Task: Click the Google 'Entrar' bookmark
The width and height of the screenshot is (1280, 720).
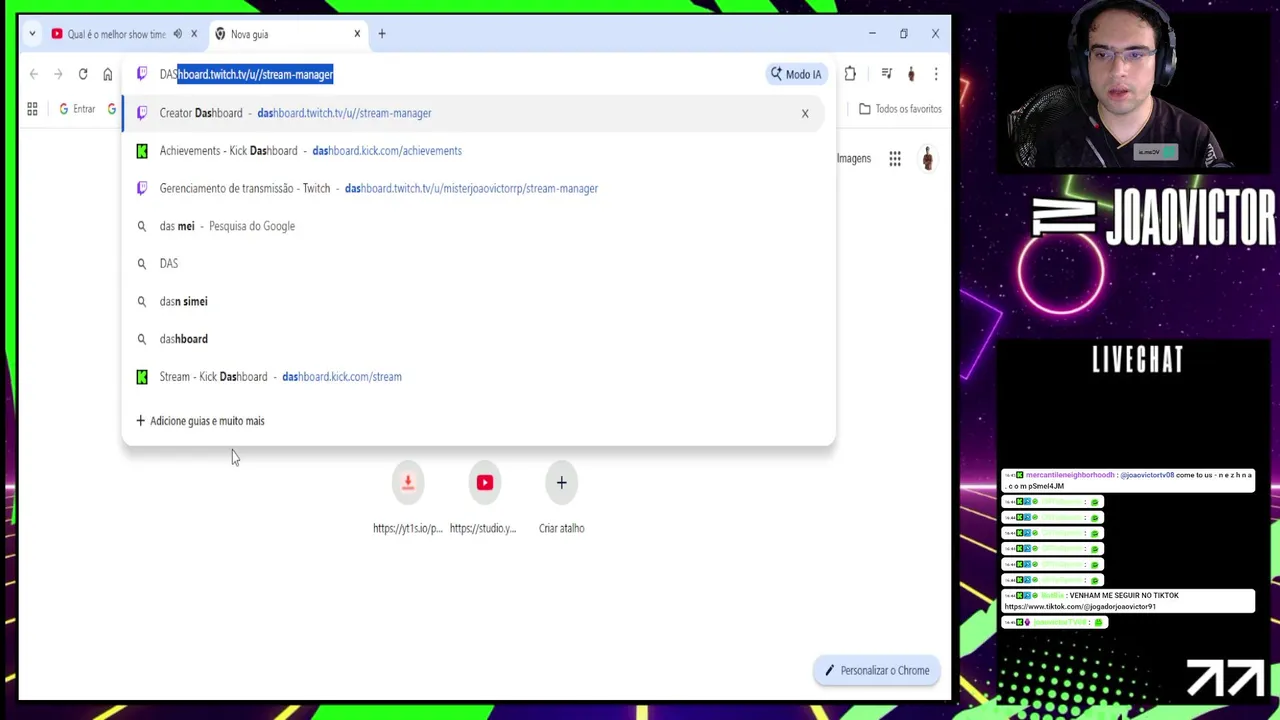Action: [77, 109]
